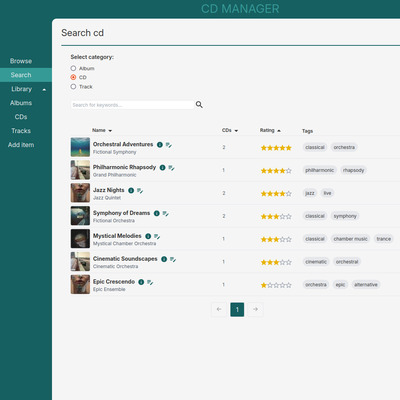Viewport: 400px width, 400px height.
Task: Edit the Cinematic Soundscapes entry
Action: point(173,260)
